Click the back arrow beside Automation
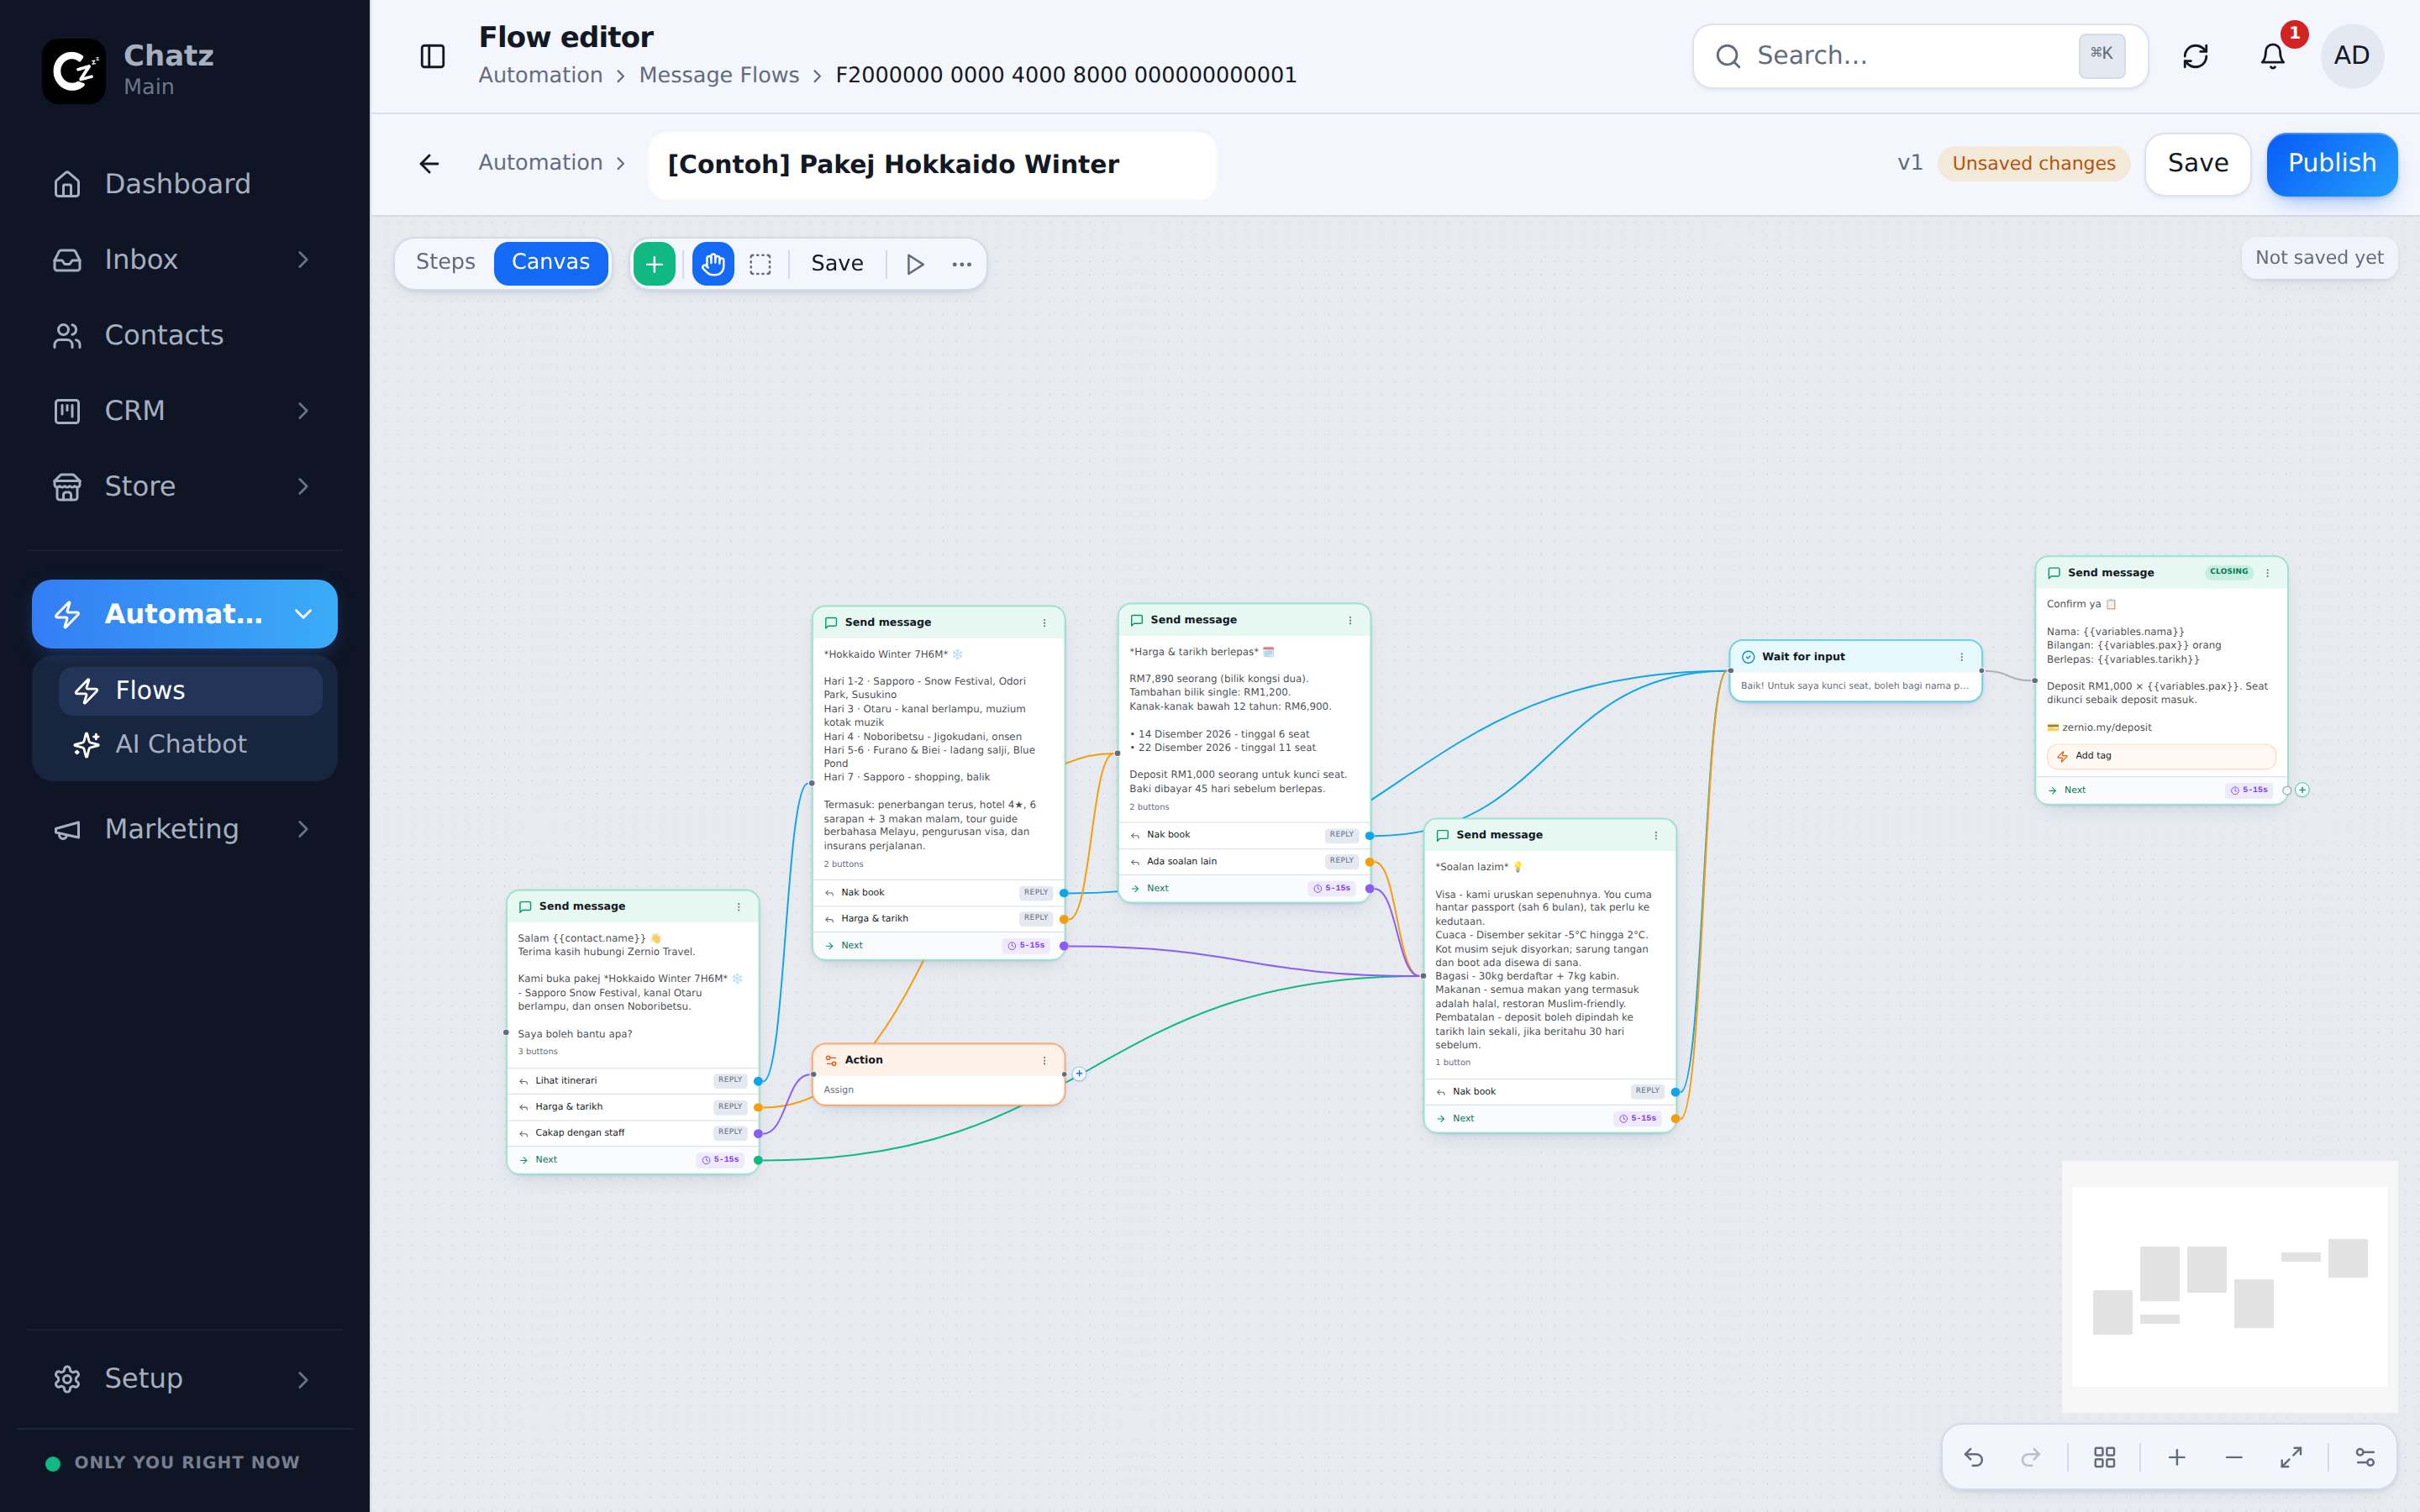 (429, 164)
